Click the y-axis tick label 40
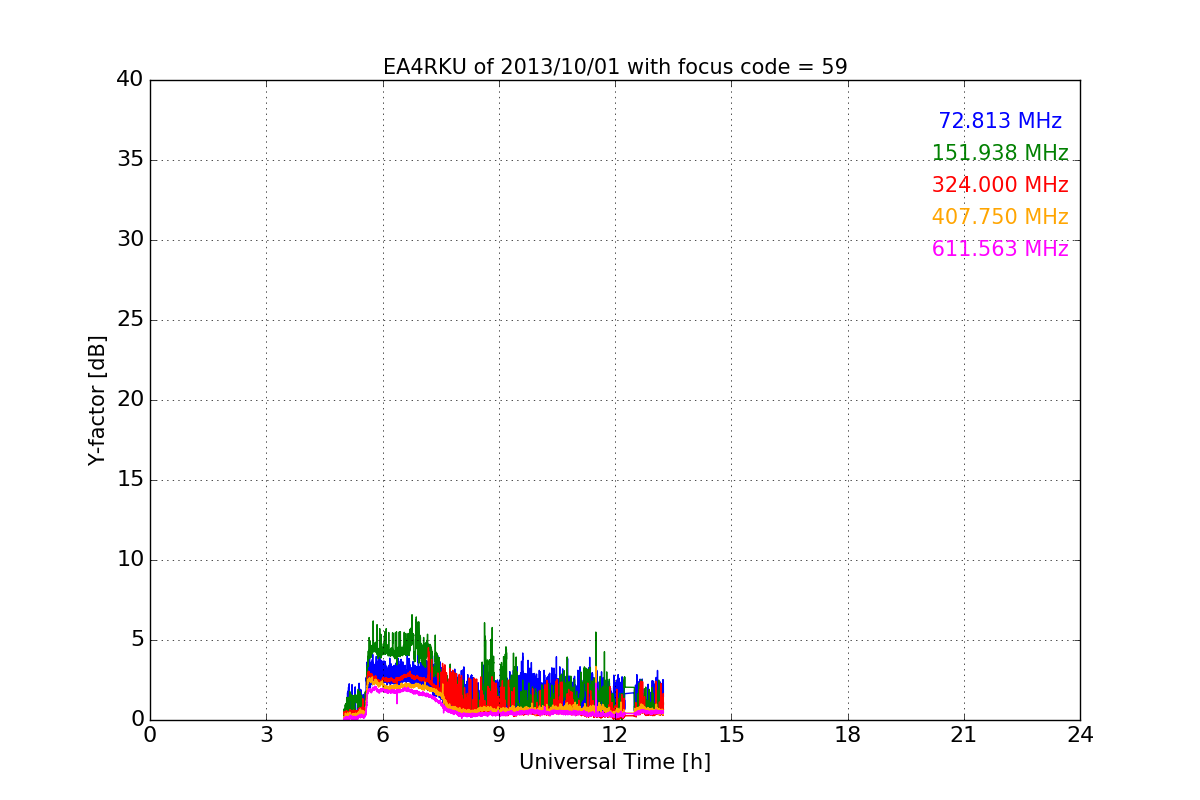The height and width of the screenshot is (800, 1200). [x=130, y=80]
